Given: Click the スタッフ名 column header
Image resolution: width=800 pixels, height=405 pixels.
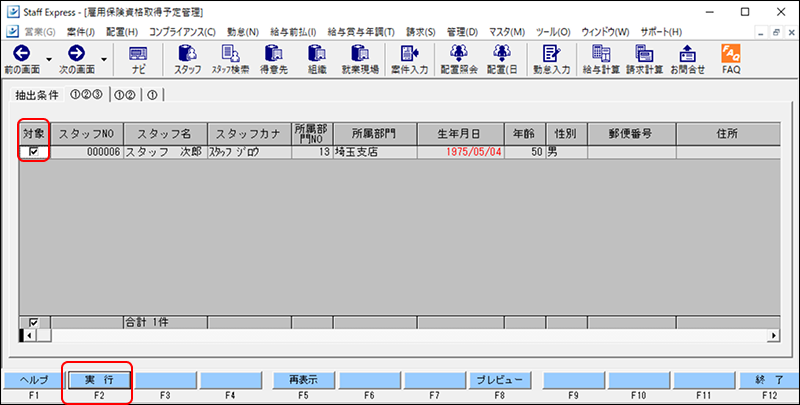Looking at the screenshot, I should pos(165,134).
